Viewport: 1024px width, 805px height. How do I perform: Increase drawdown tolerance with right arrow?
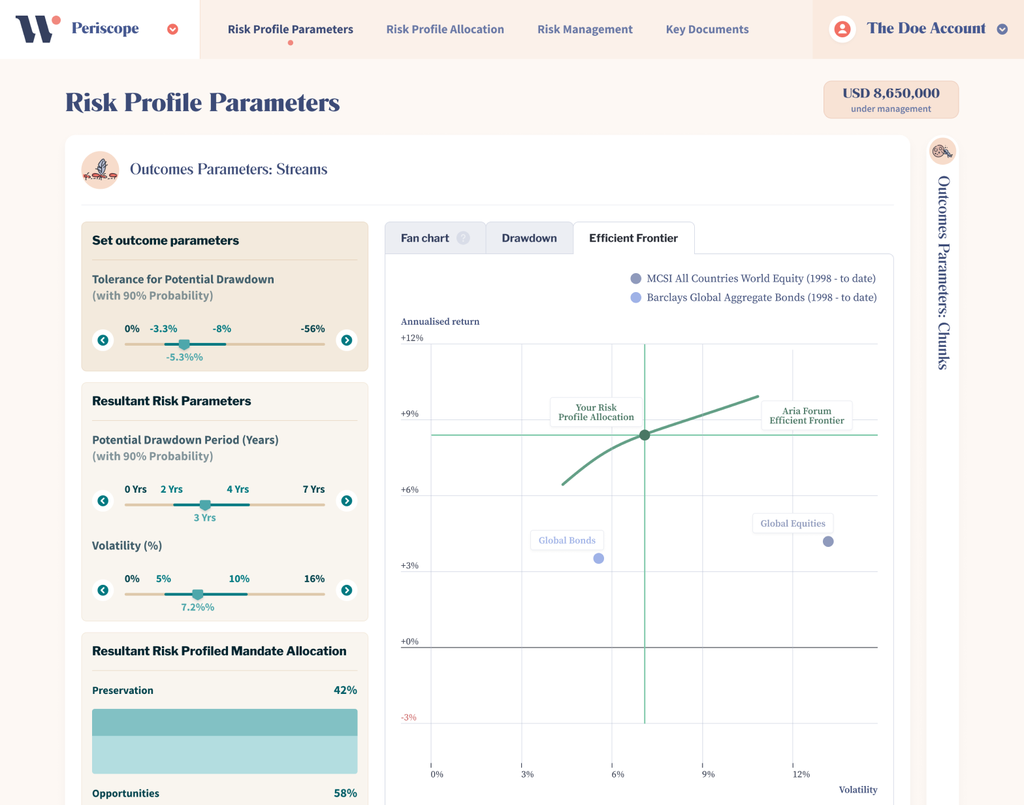346,340
